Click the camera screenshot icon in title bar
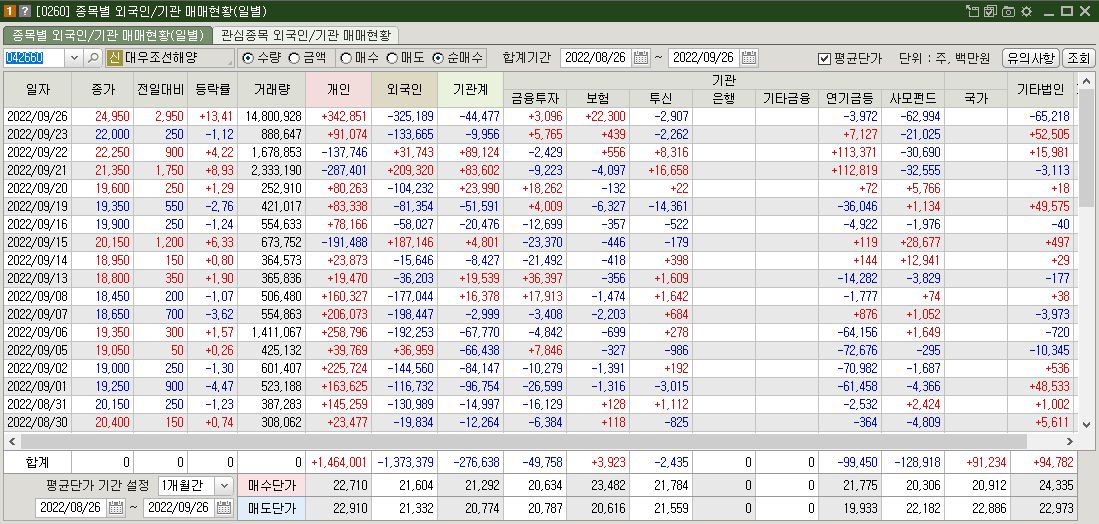Viewport: 1099px width, 524px height. click(1009, 11)
